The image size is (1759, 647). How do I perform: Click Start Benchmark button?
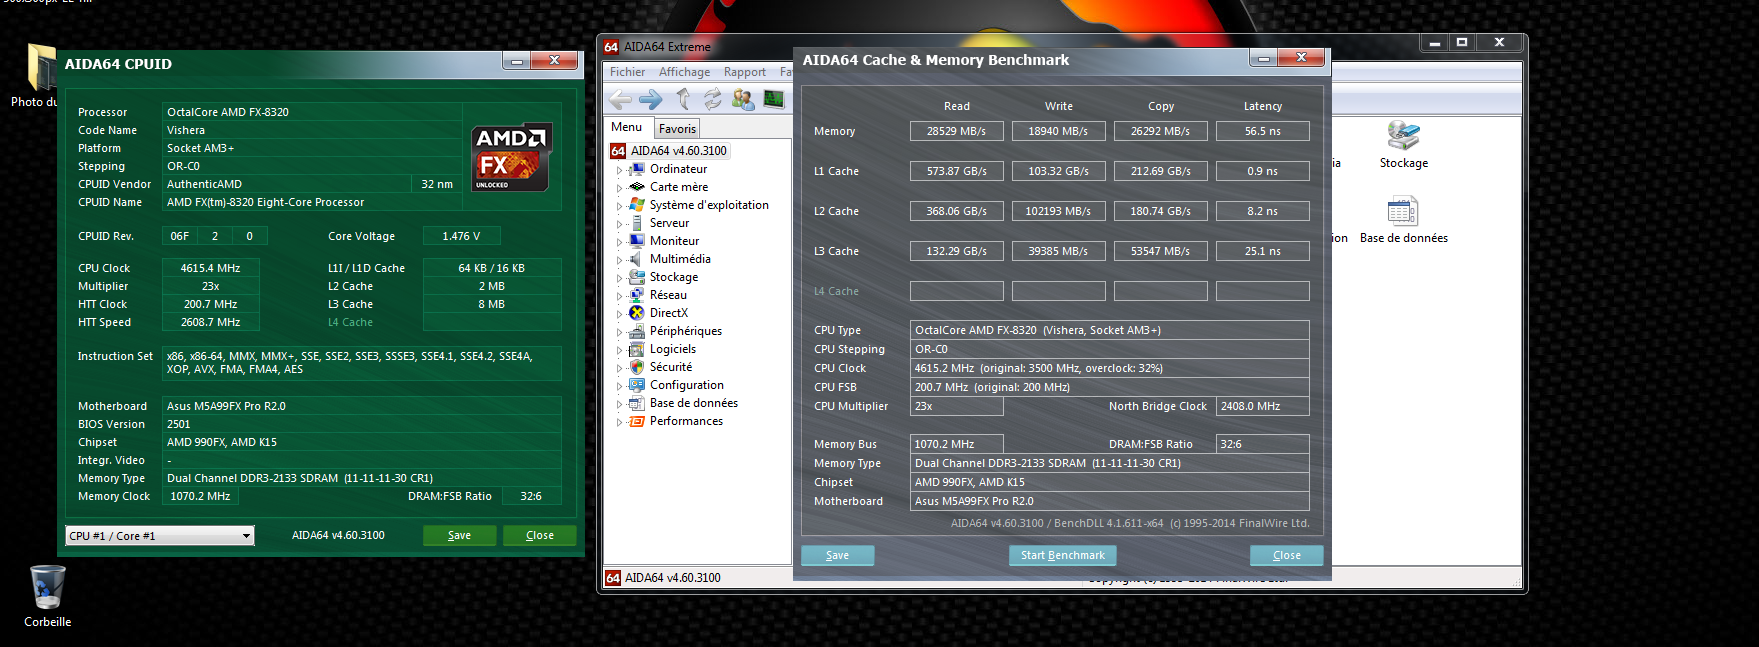pos(1062,555)
